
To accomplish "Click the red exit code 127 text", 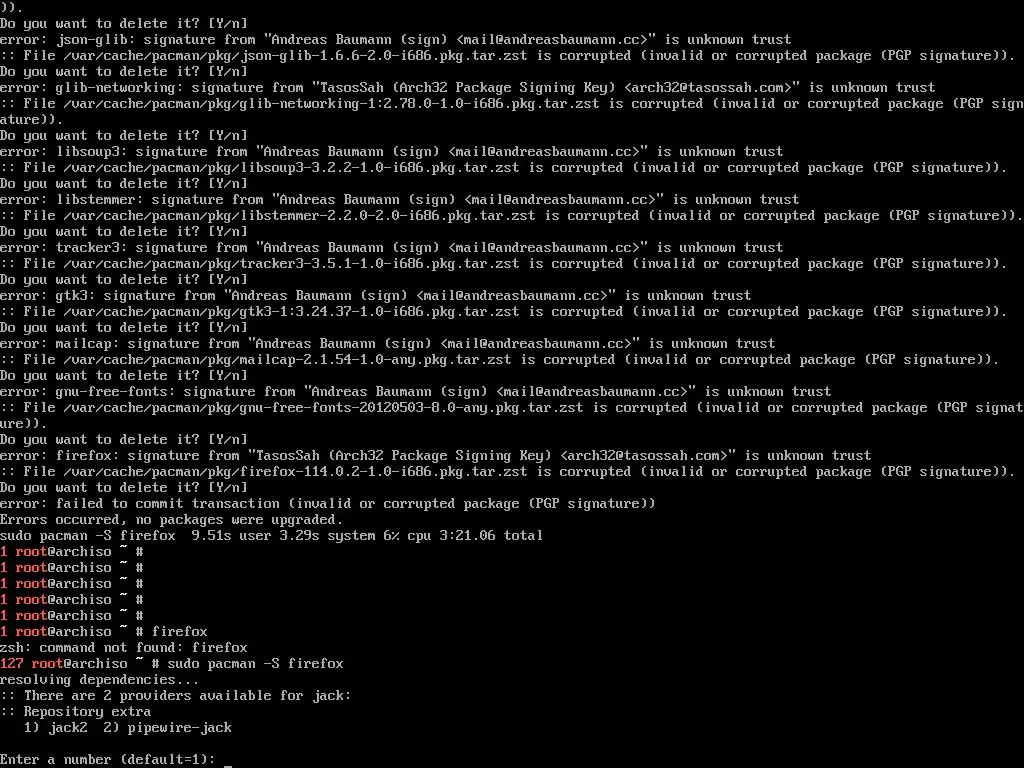I will point(12,664).
